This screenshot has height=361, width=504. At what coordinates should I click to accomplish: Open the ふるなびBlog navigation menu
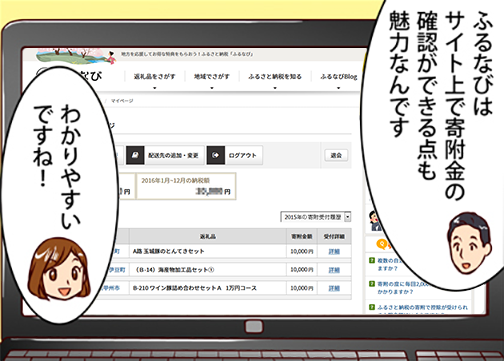click(338, 77)
